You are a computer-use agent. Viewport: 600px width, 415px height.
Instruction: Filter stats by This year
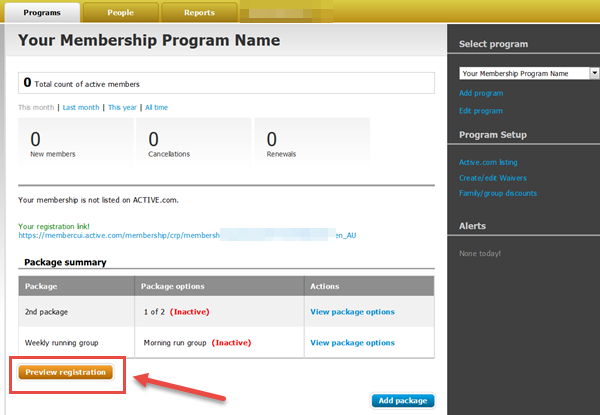[122, 107]
